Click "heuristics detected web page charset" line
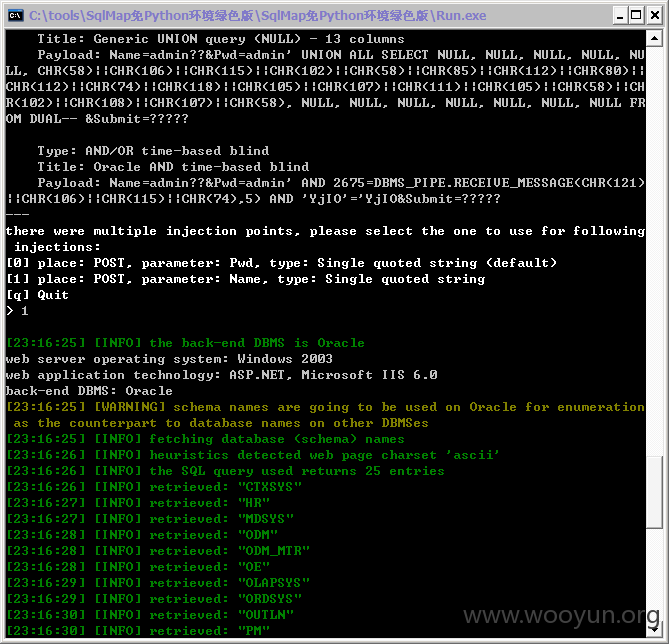 (x=253, y=455)
